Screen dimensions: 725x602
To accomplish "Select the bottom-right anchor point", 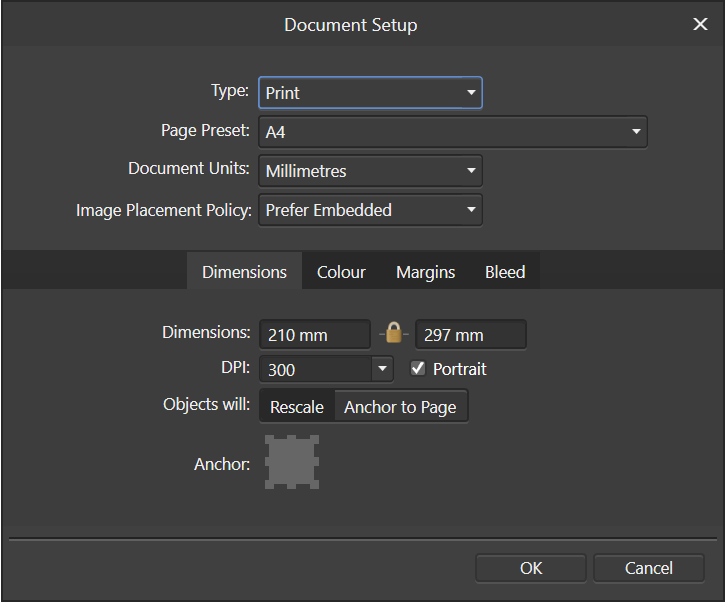I will (x=314, y=484).
